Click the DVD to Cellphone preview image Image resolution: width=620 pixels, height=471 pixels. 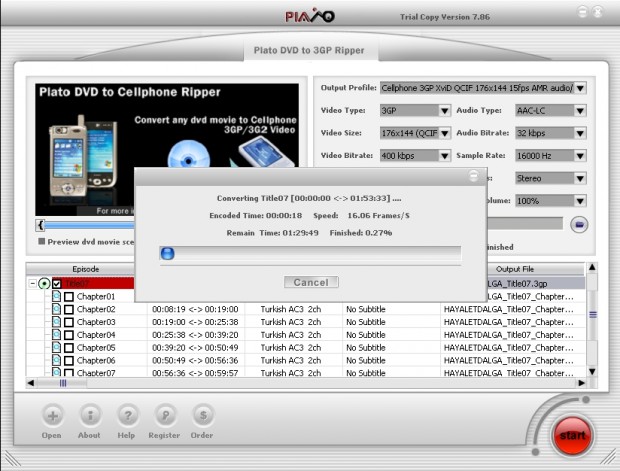tap(167, 149)
